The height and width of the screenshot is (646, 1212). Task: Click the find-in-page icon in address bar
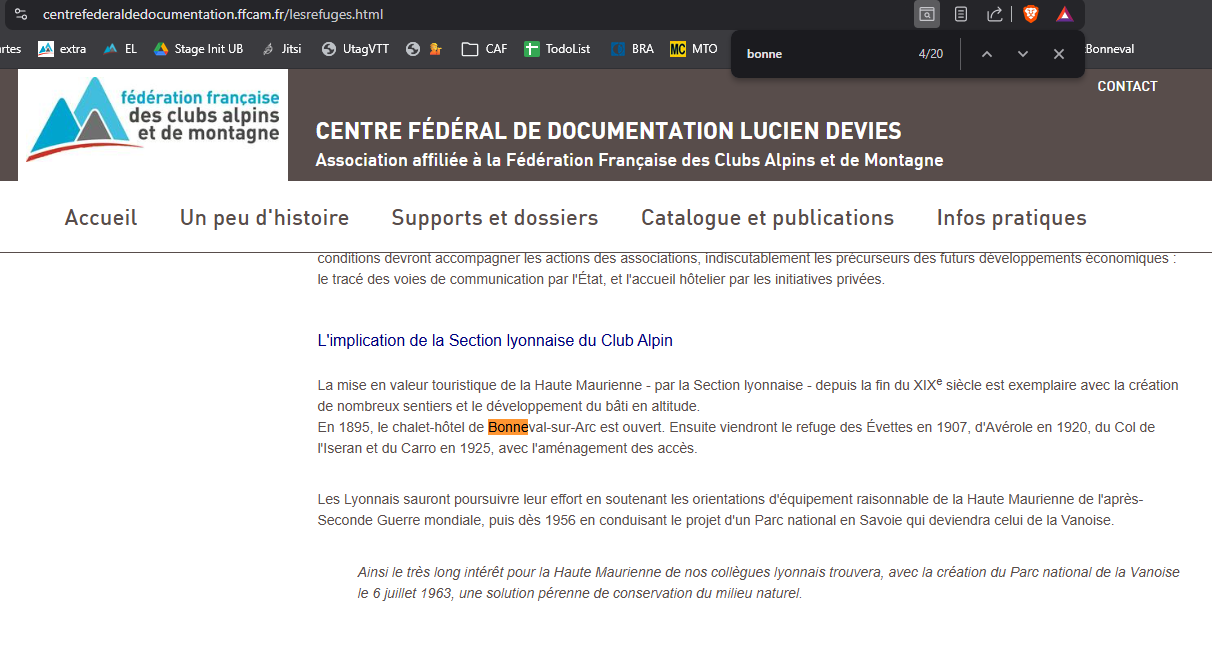click(927, 14)
